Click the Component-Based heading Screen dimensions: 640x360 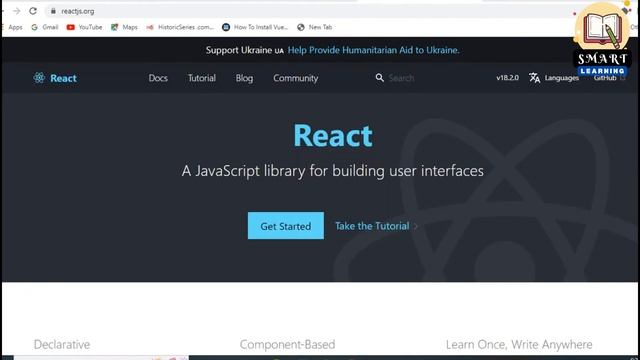[287, 344]
